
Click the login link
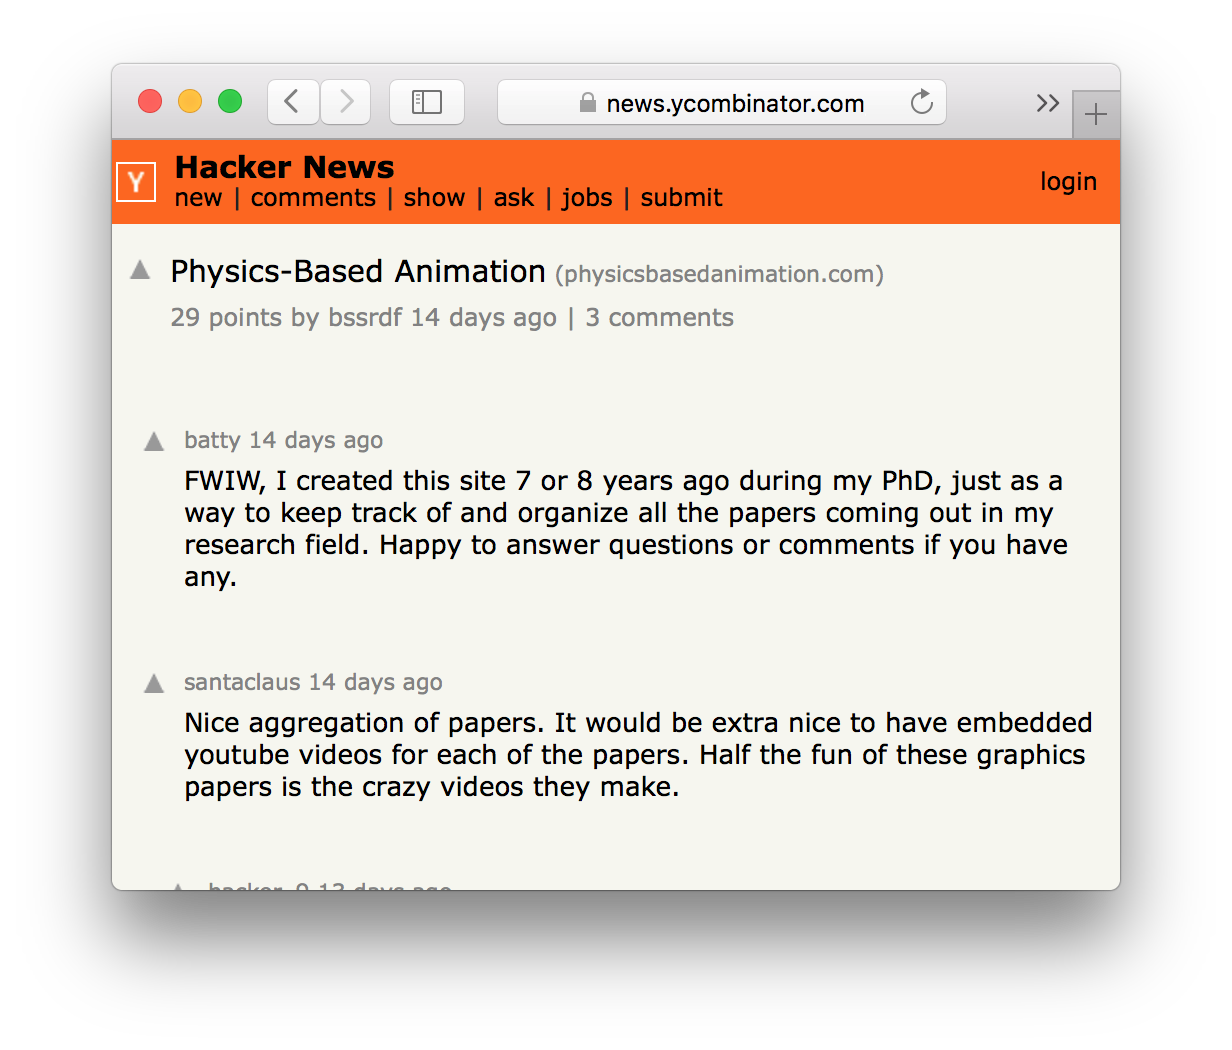[1068, 181]
